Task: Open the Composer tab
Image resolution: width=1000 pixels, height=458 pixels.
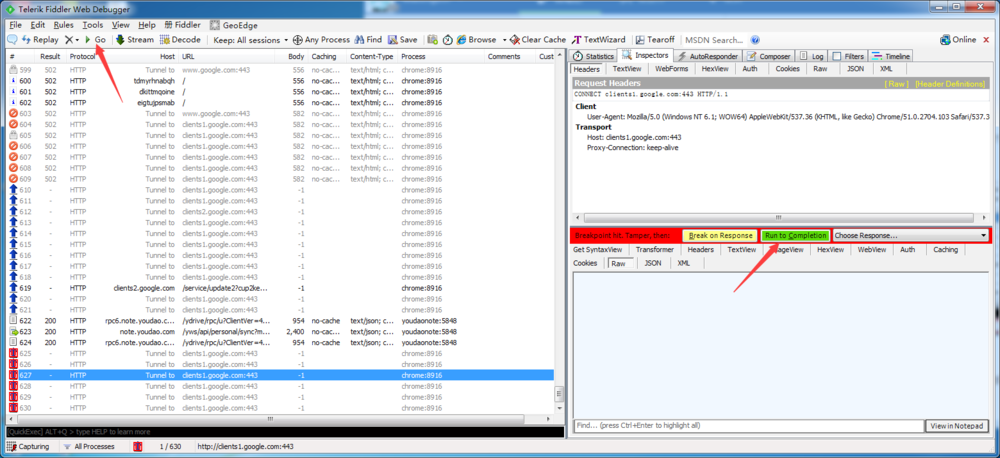Action: (769, 56)
